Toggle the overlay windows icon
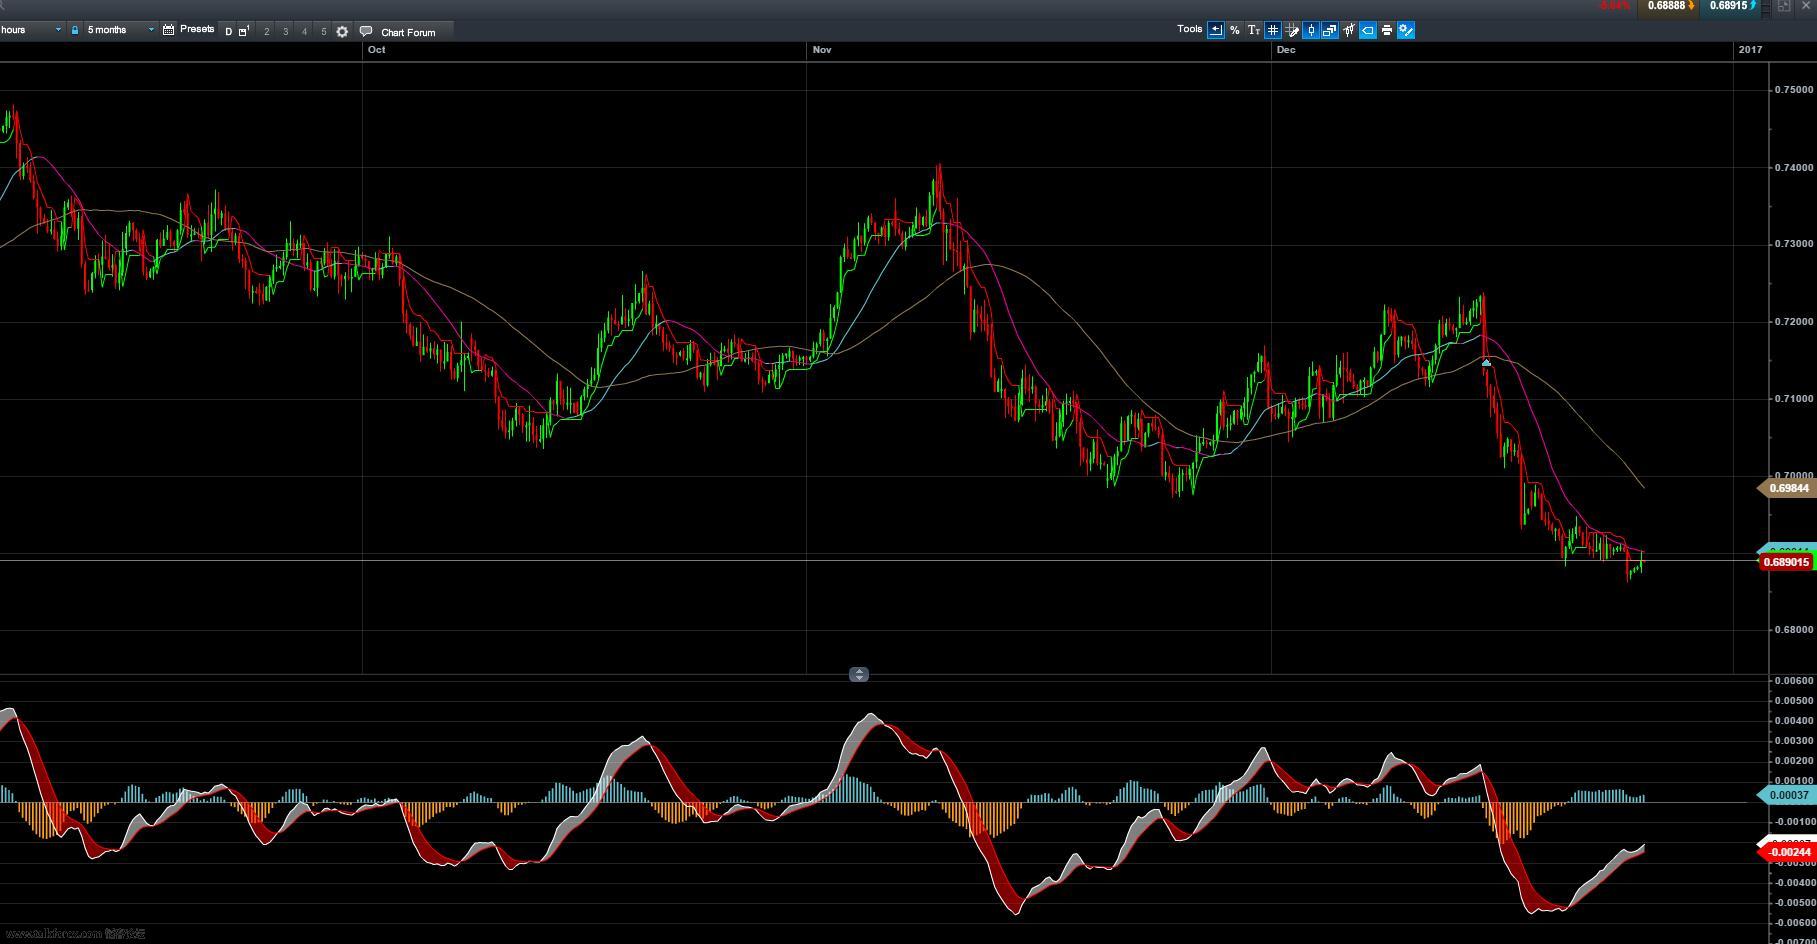The width and height of the screenshot is (1817, 944). tap(1329, 30)
